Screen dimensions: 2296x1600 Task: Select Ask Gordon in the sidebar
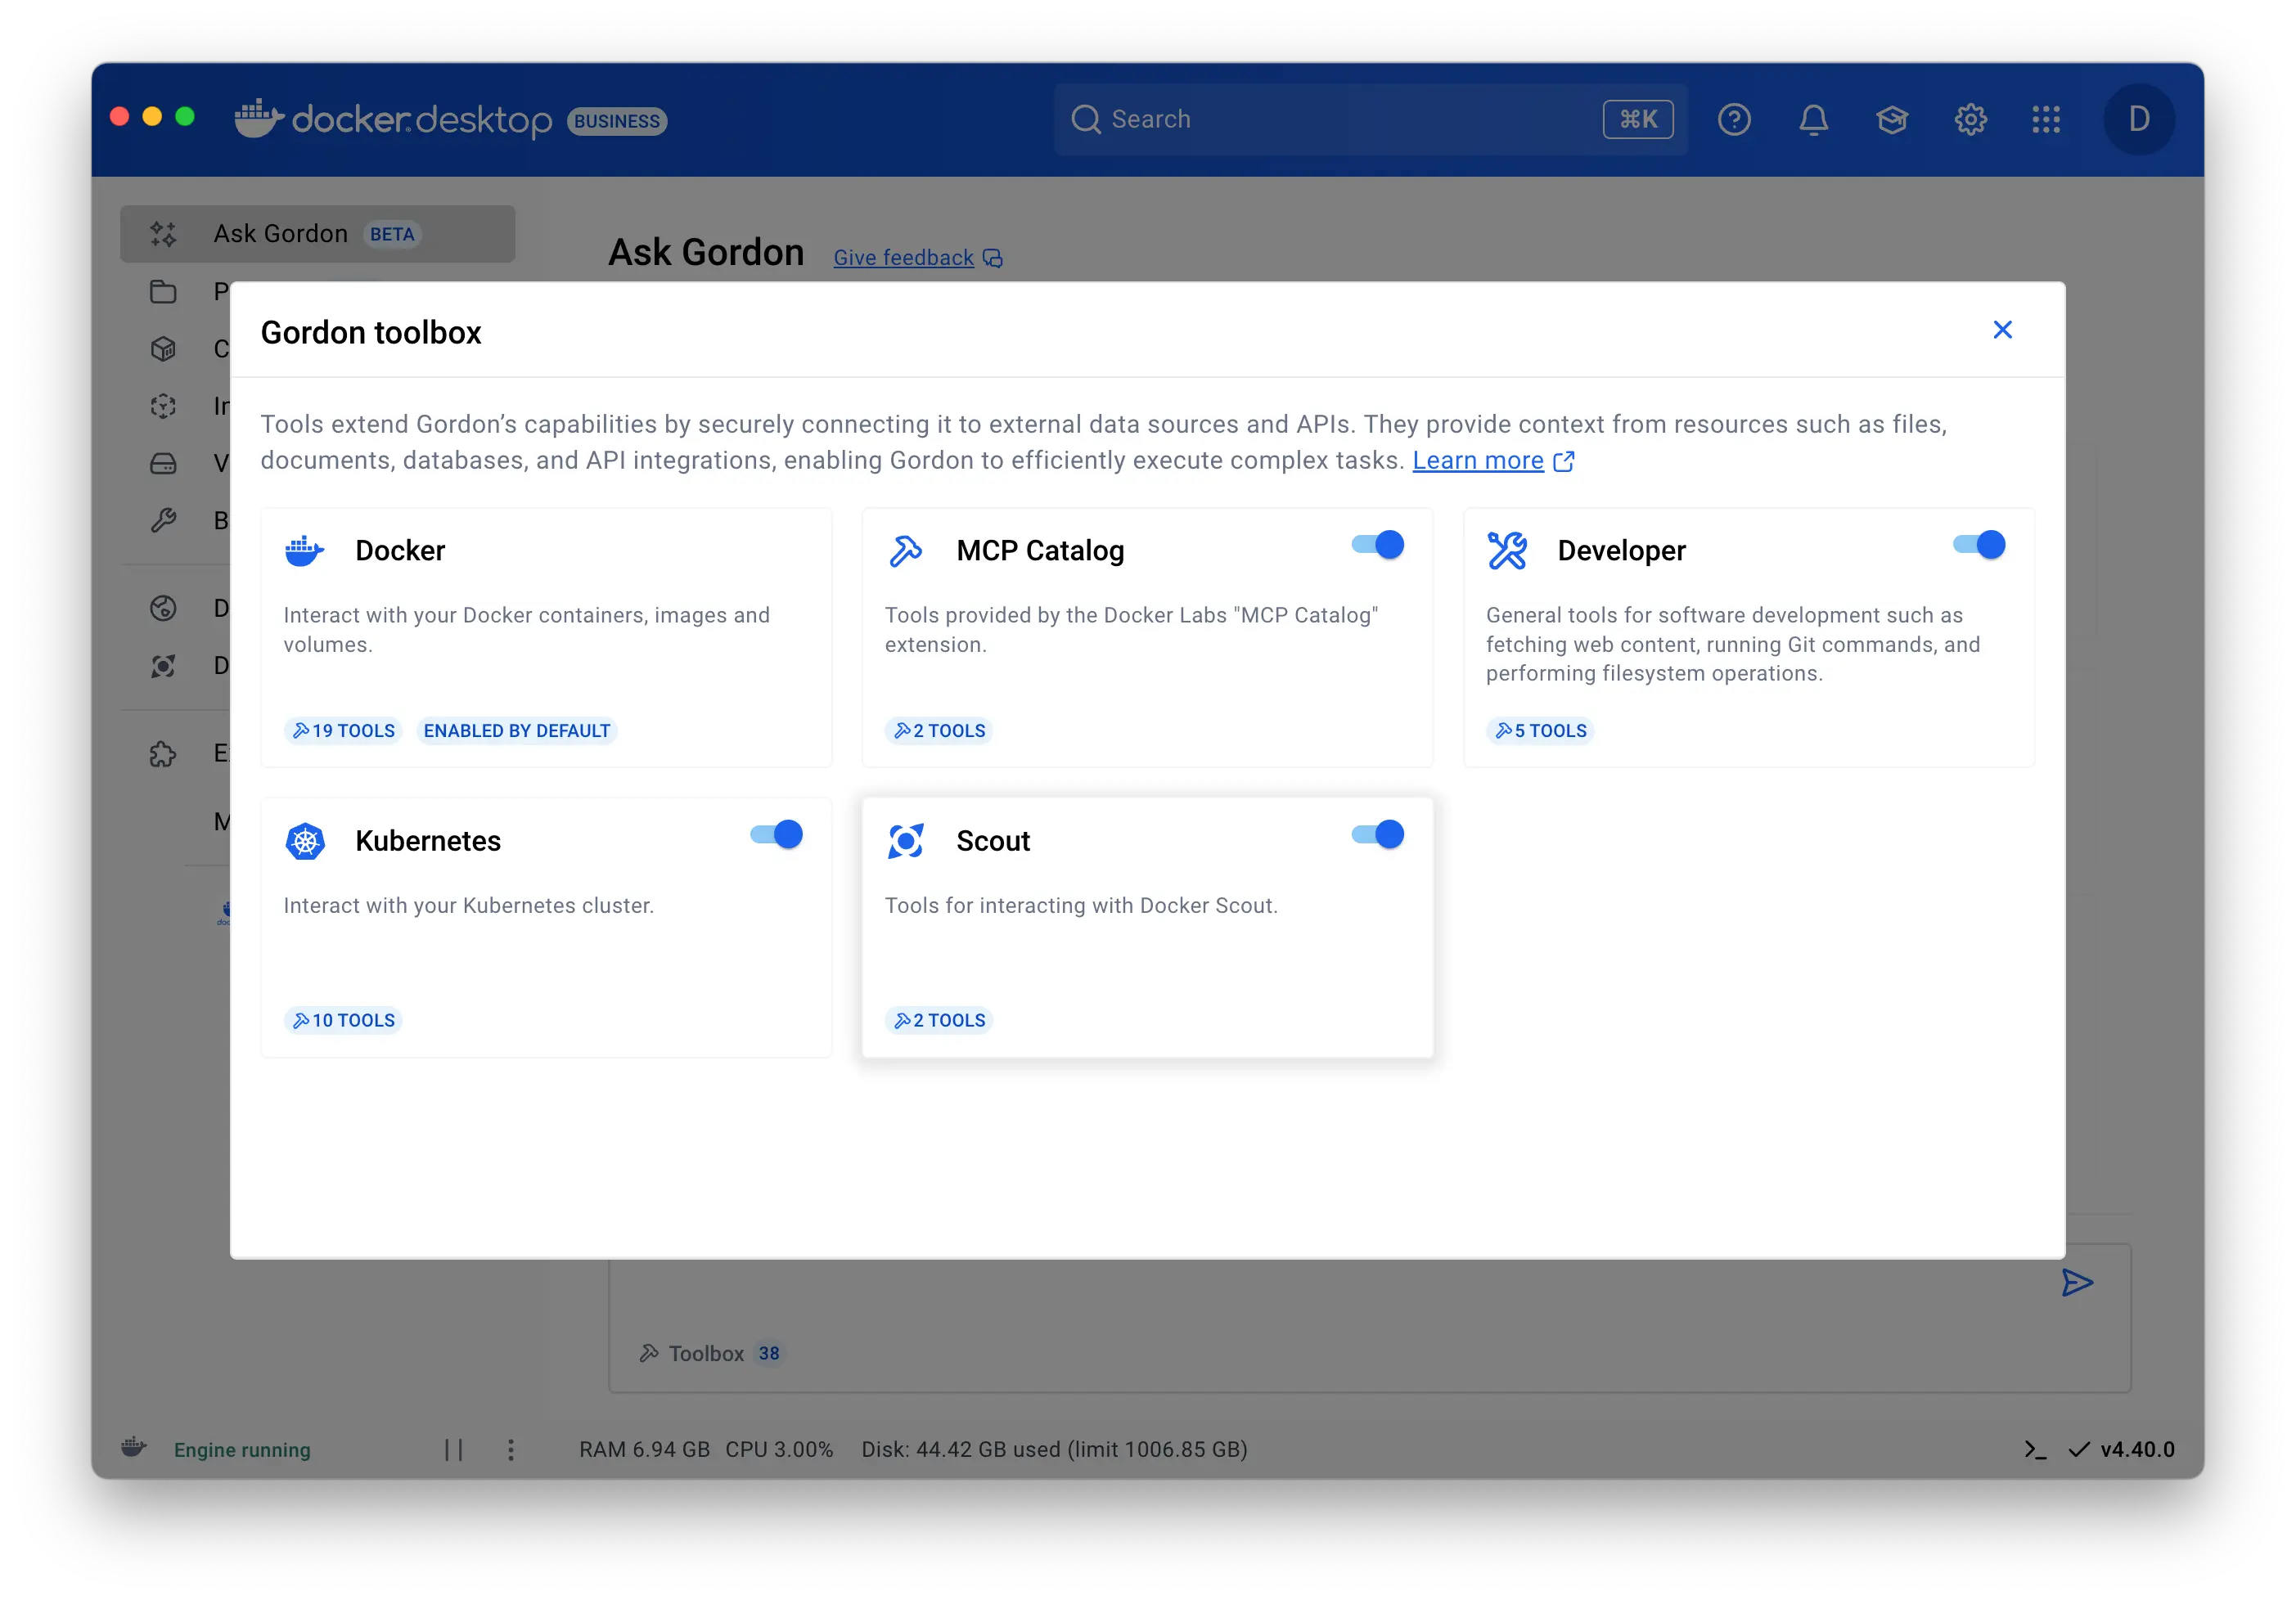click(x=317, y=234)
